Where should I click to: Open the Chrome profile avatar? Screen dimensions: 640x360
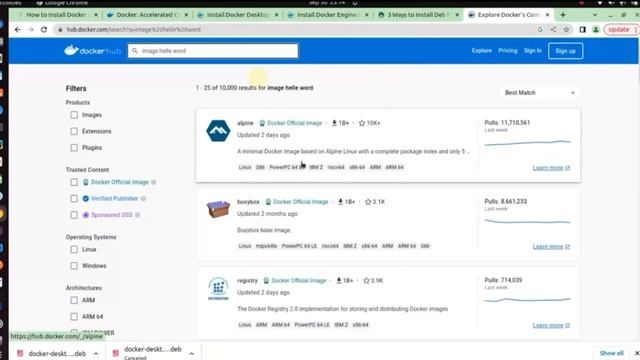click(596, 29)
